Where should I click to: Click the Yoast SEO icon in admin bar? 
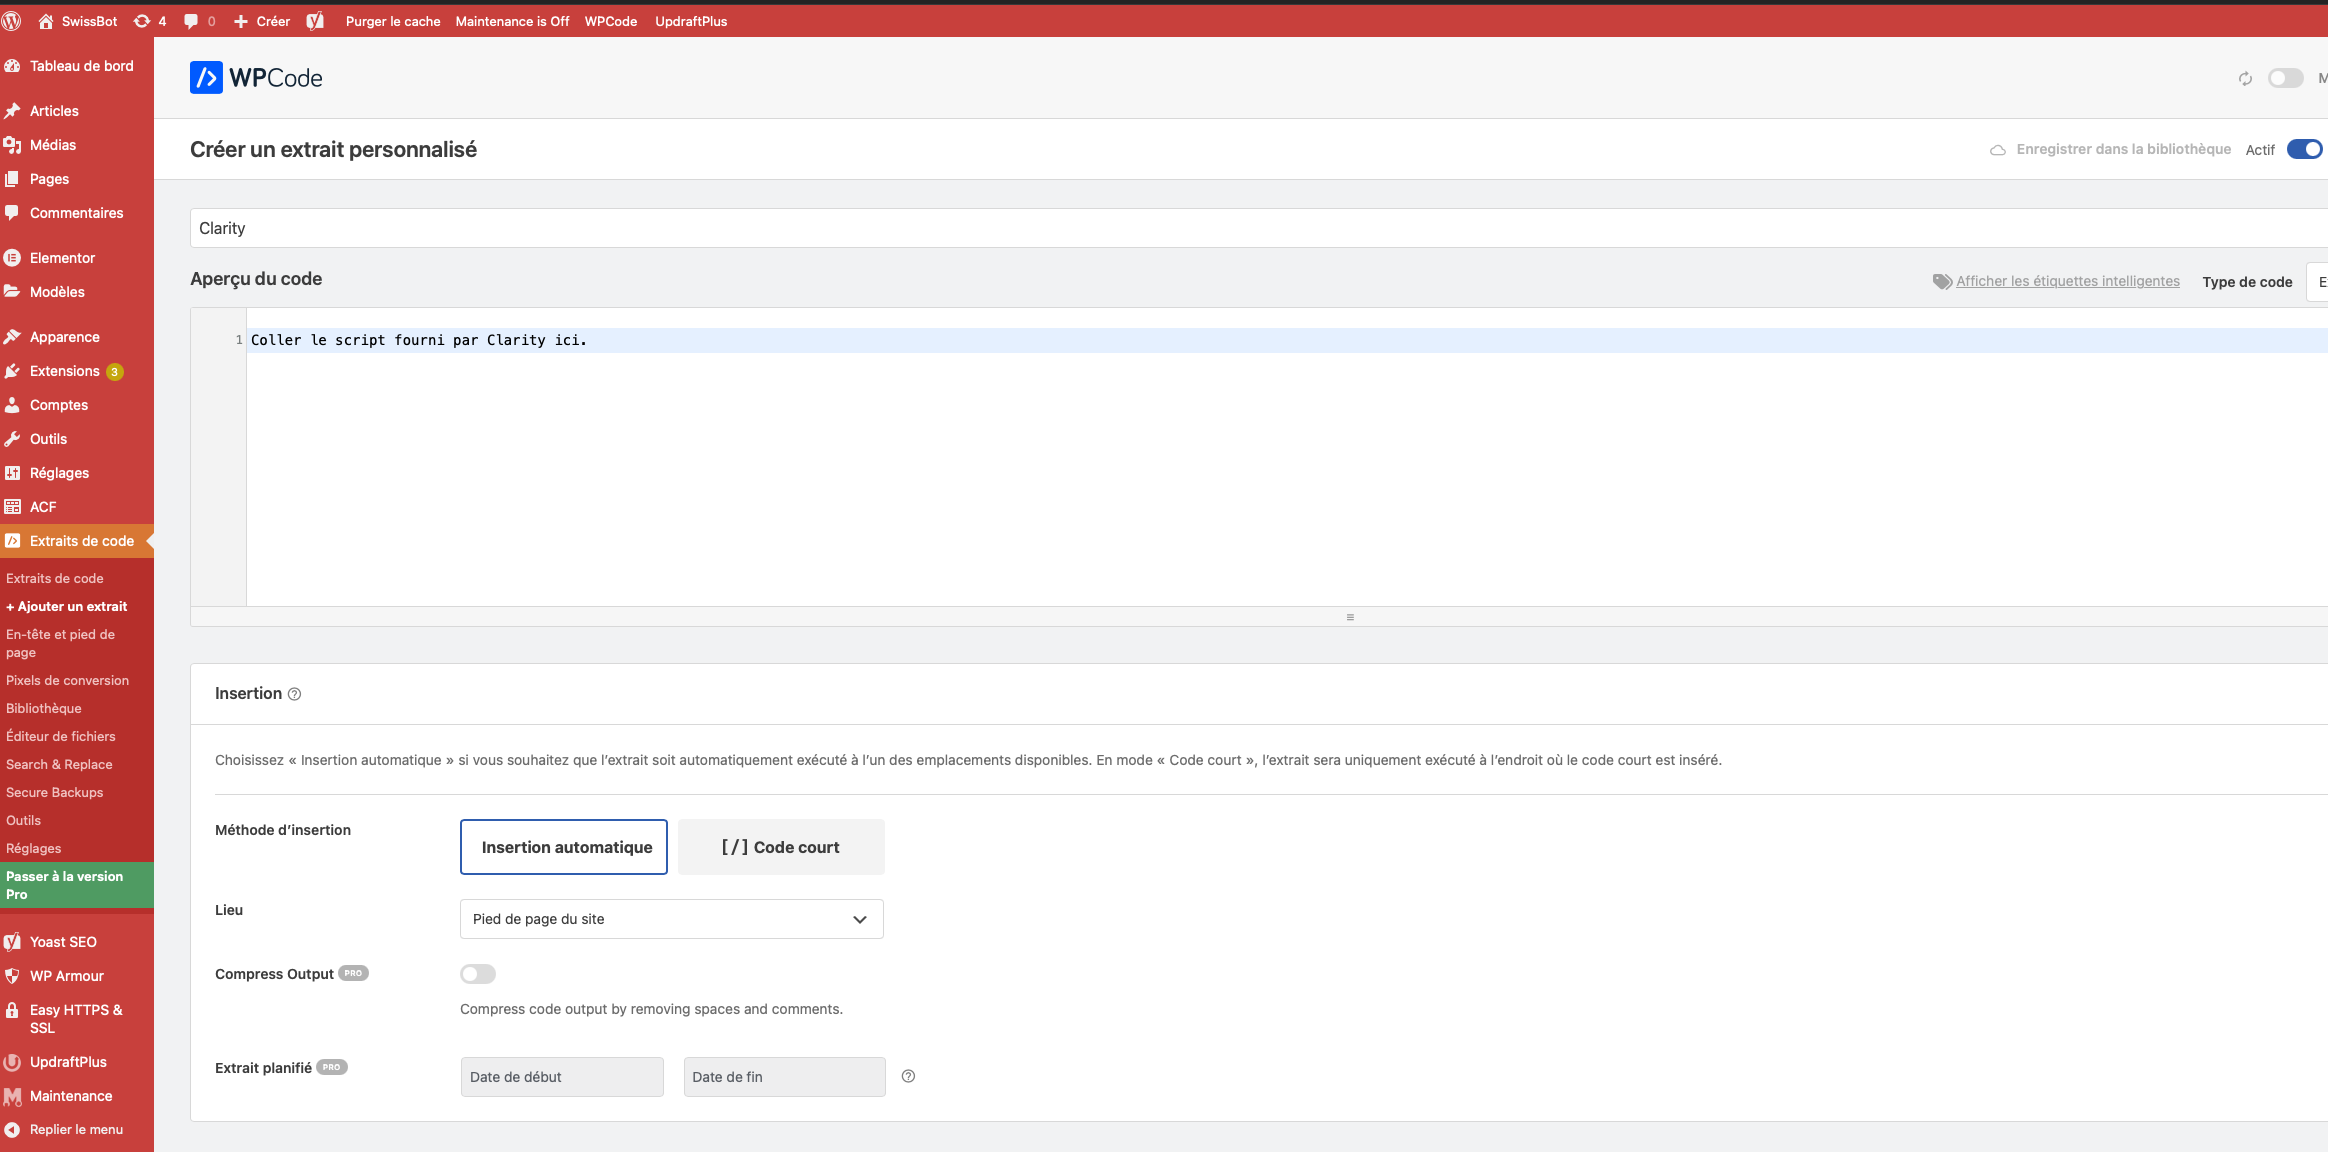click(316, 20)
